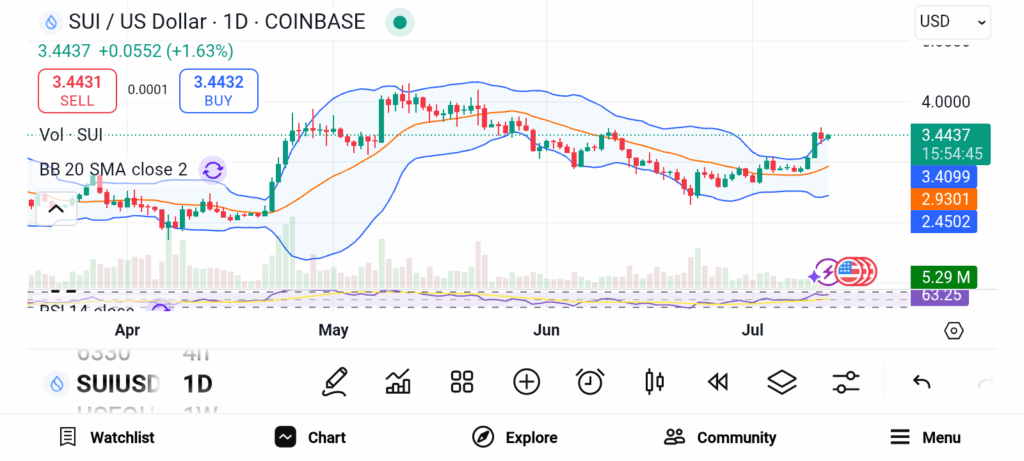This screenshot has height=461, width=1024.
Task: Toggle the green market status indicator
Action: [x=400, y=23]
